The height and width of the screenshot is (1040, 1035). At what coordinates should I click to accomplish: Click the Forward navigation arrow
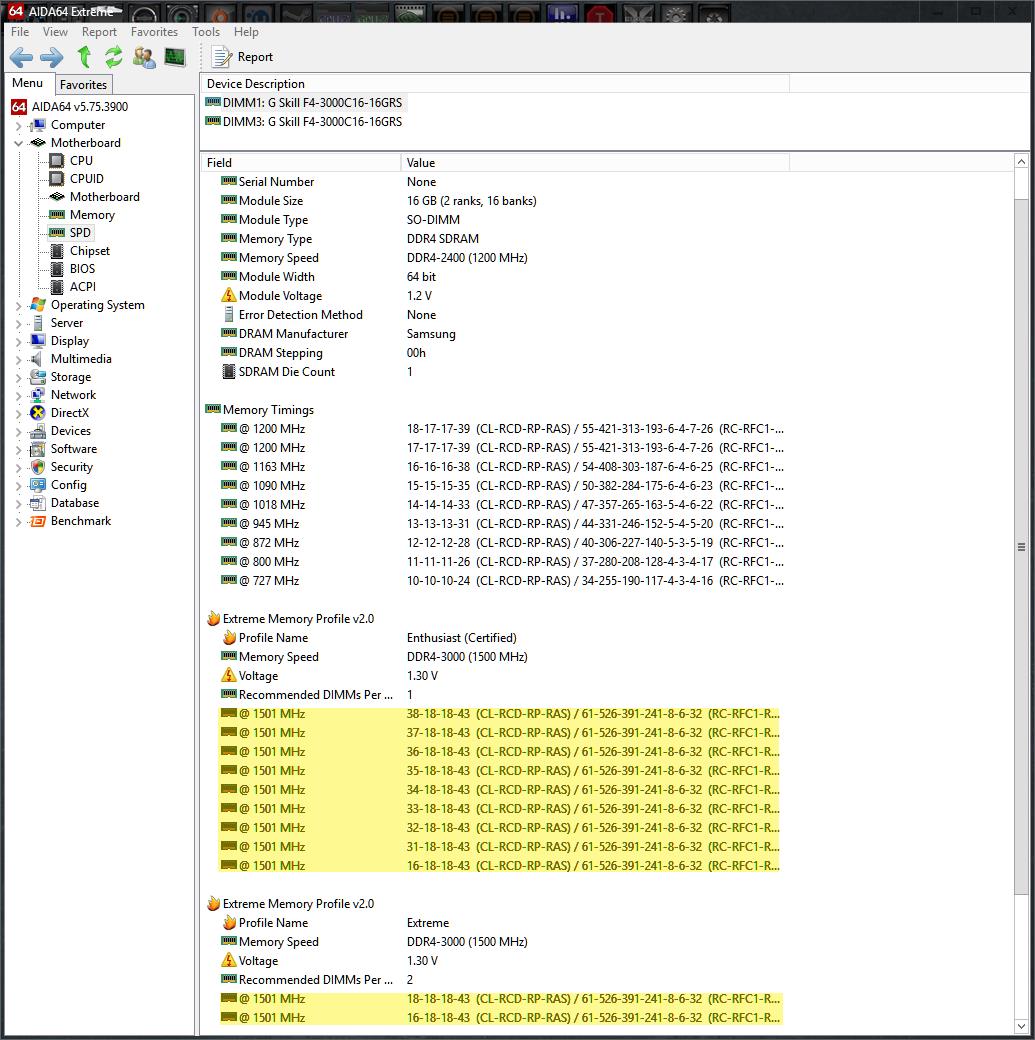52,58
